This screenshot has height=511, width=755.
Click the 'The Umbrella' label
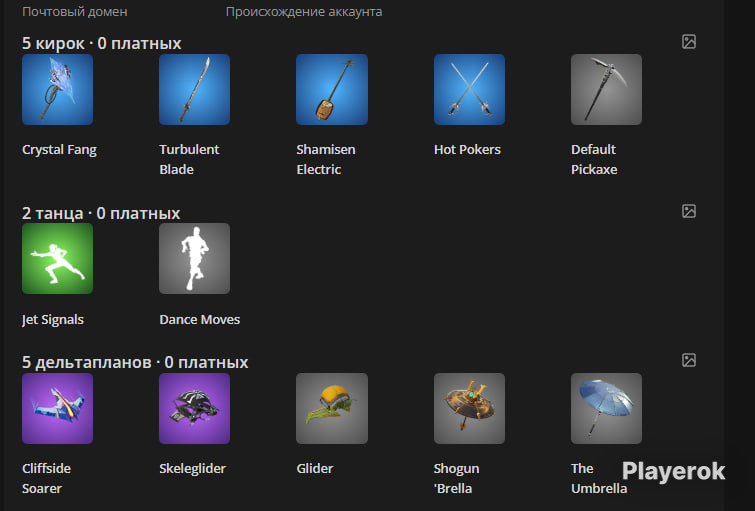pyautogui.click(x=599, y=478)
